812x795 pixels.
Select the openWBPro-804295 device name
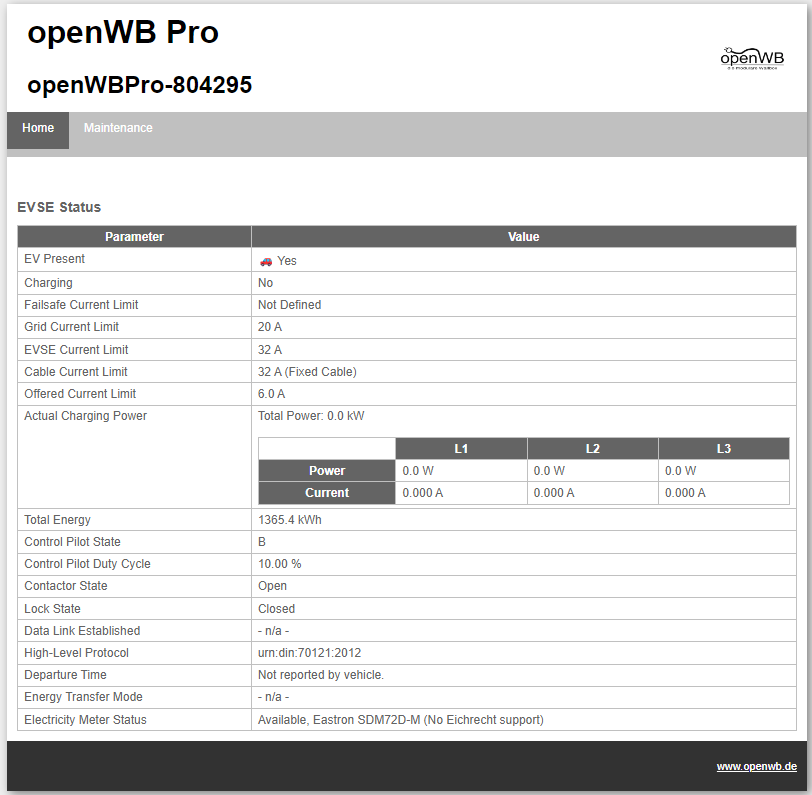[139, 85]
